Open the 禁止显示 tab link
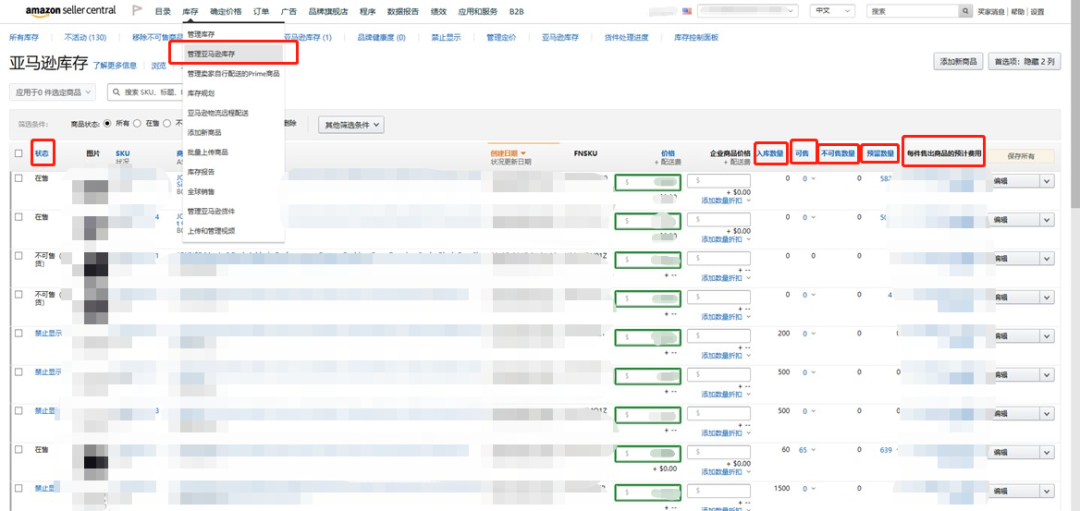Screen dimensions: 1080x511 point(446,37)
